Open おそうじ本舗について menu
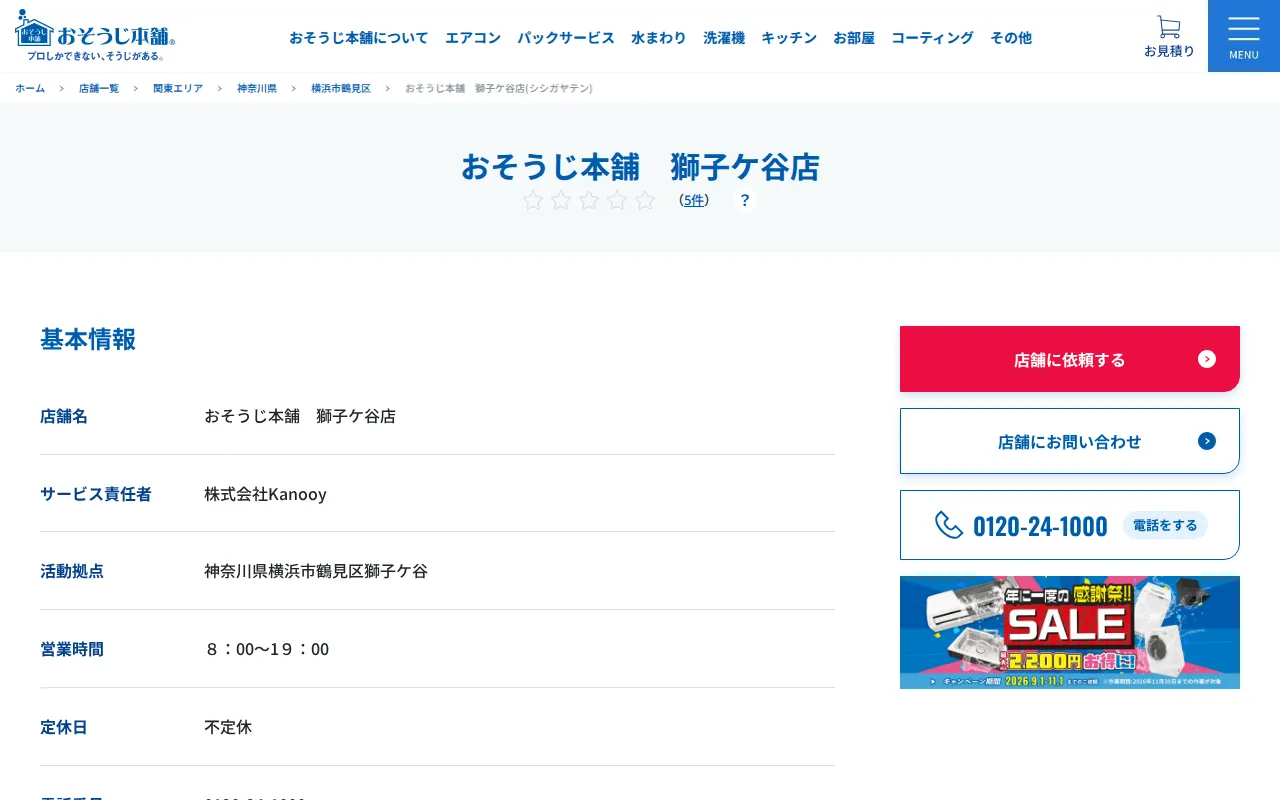The height and width of the screenshot is (800, 1280). [359, 37]
